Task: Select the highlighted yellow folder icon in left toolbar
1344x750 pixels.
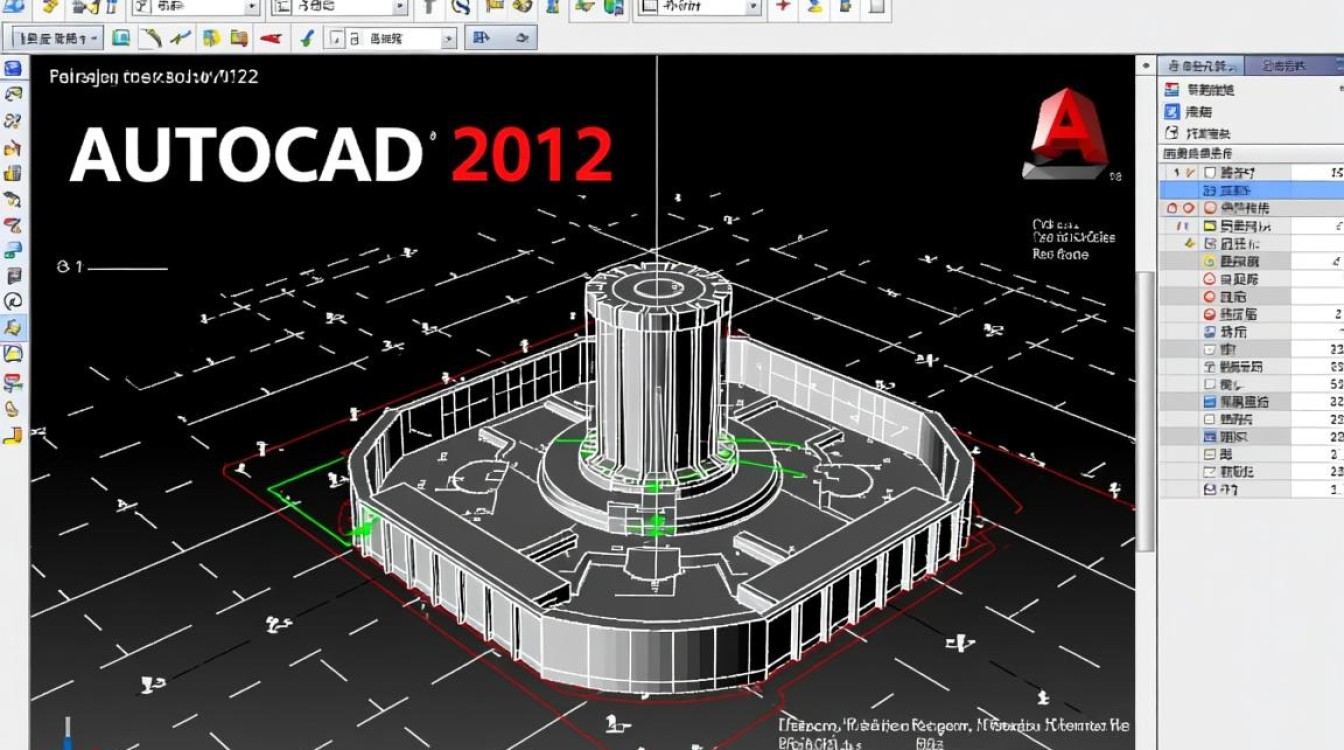Action: coord(14,327)
